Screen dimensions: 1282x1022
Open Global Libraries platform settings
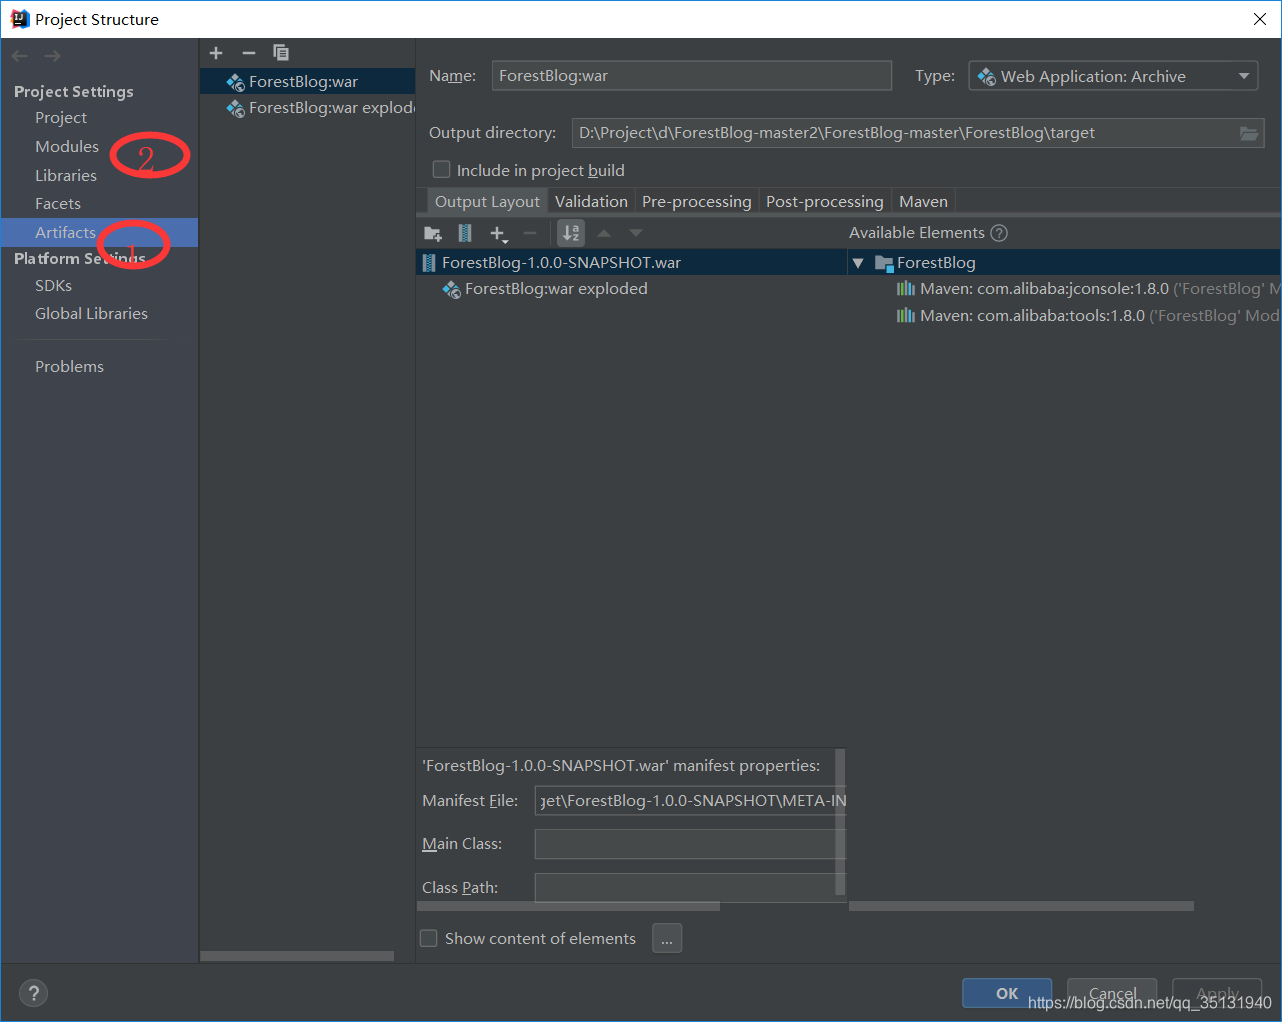pos(91,313)
